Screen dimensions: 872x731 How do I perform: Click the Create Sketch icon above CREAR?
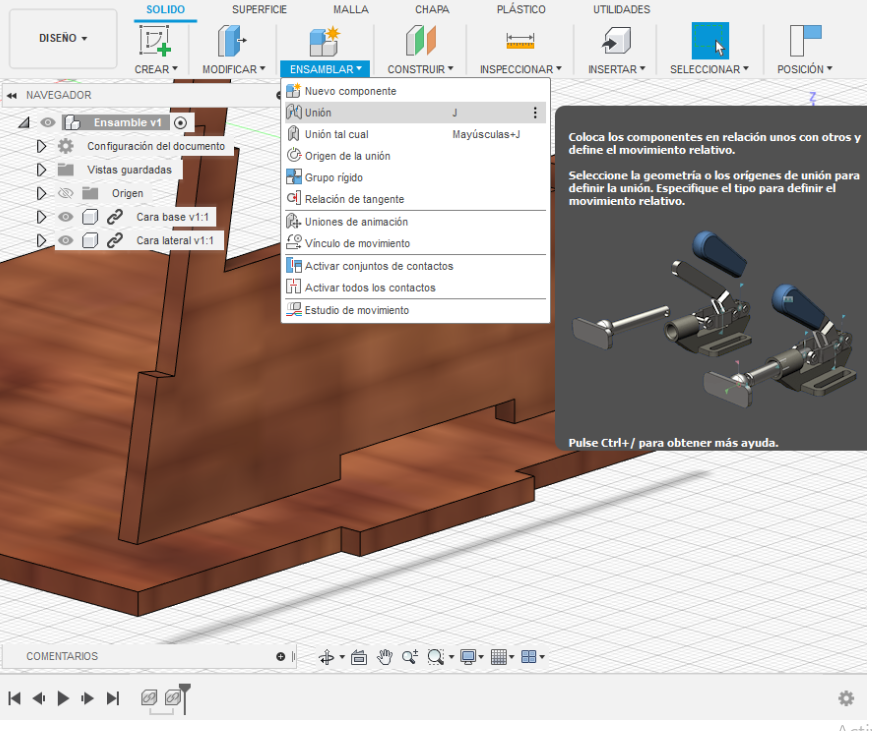154,41
